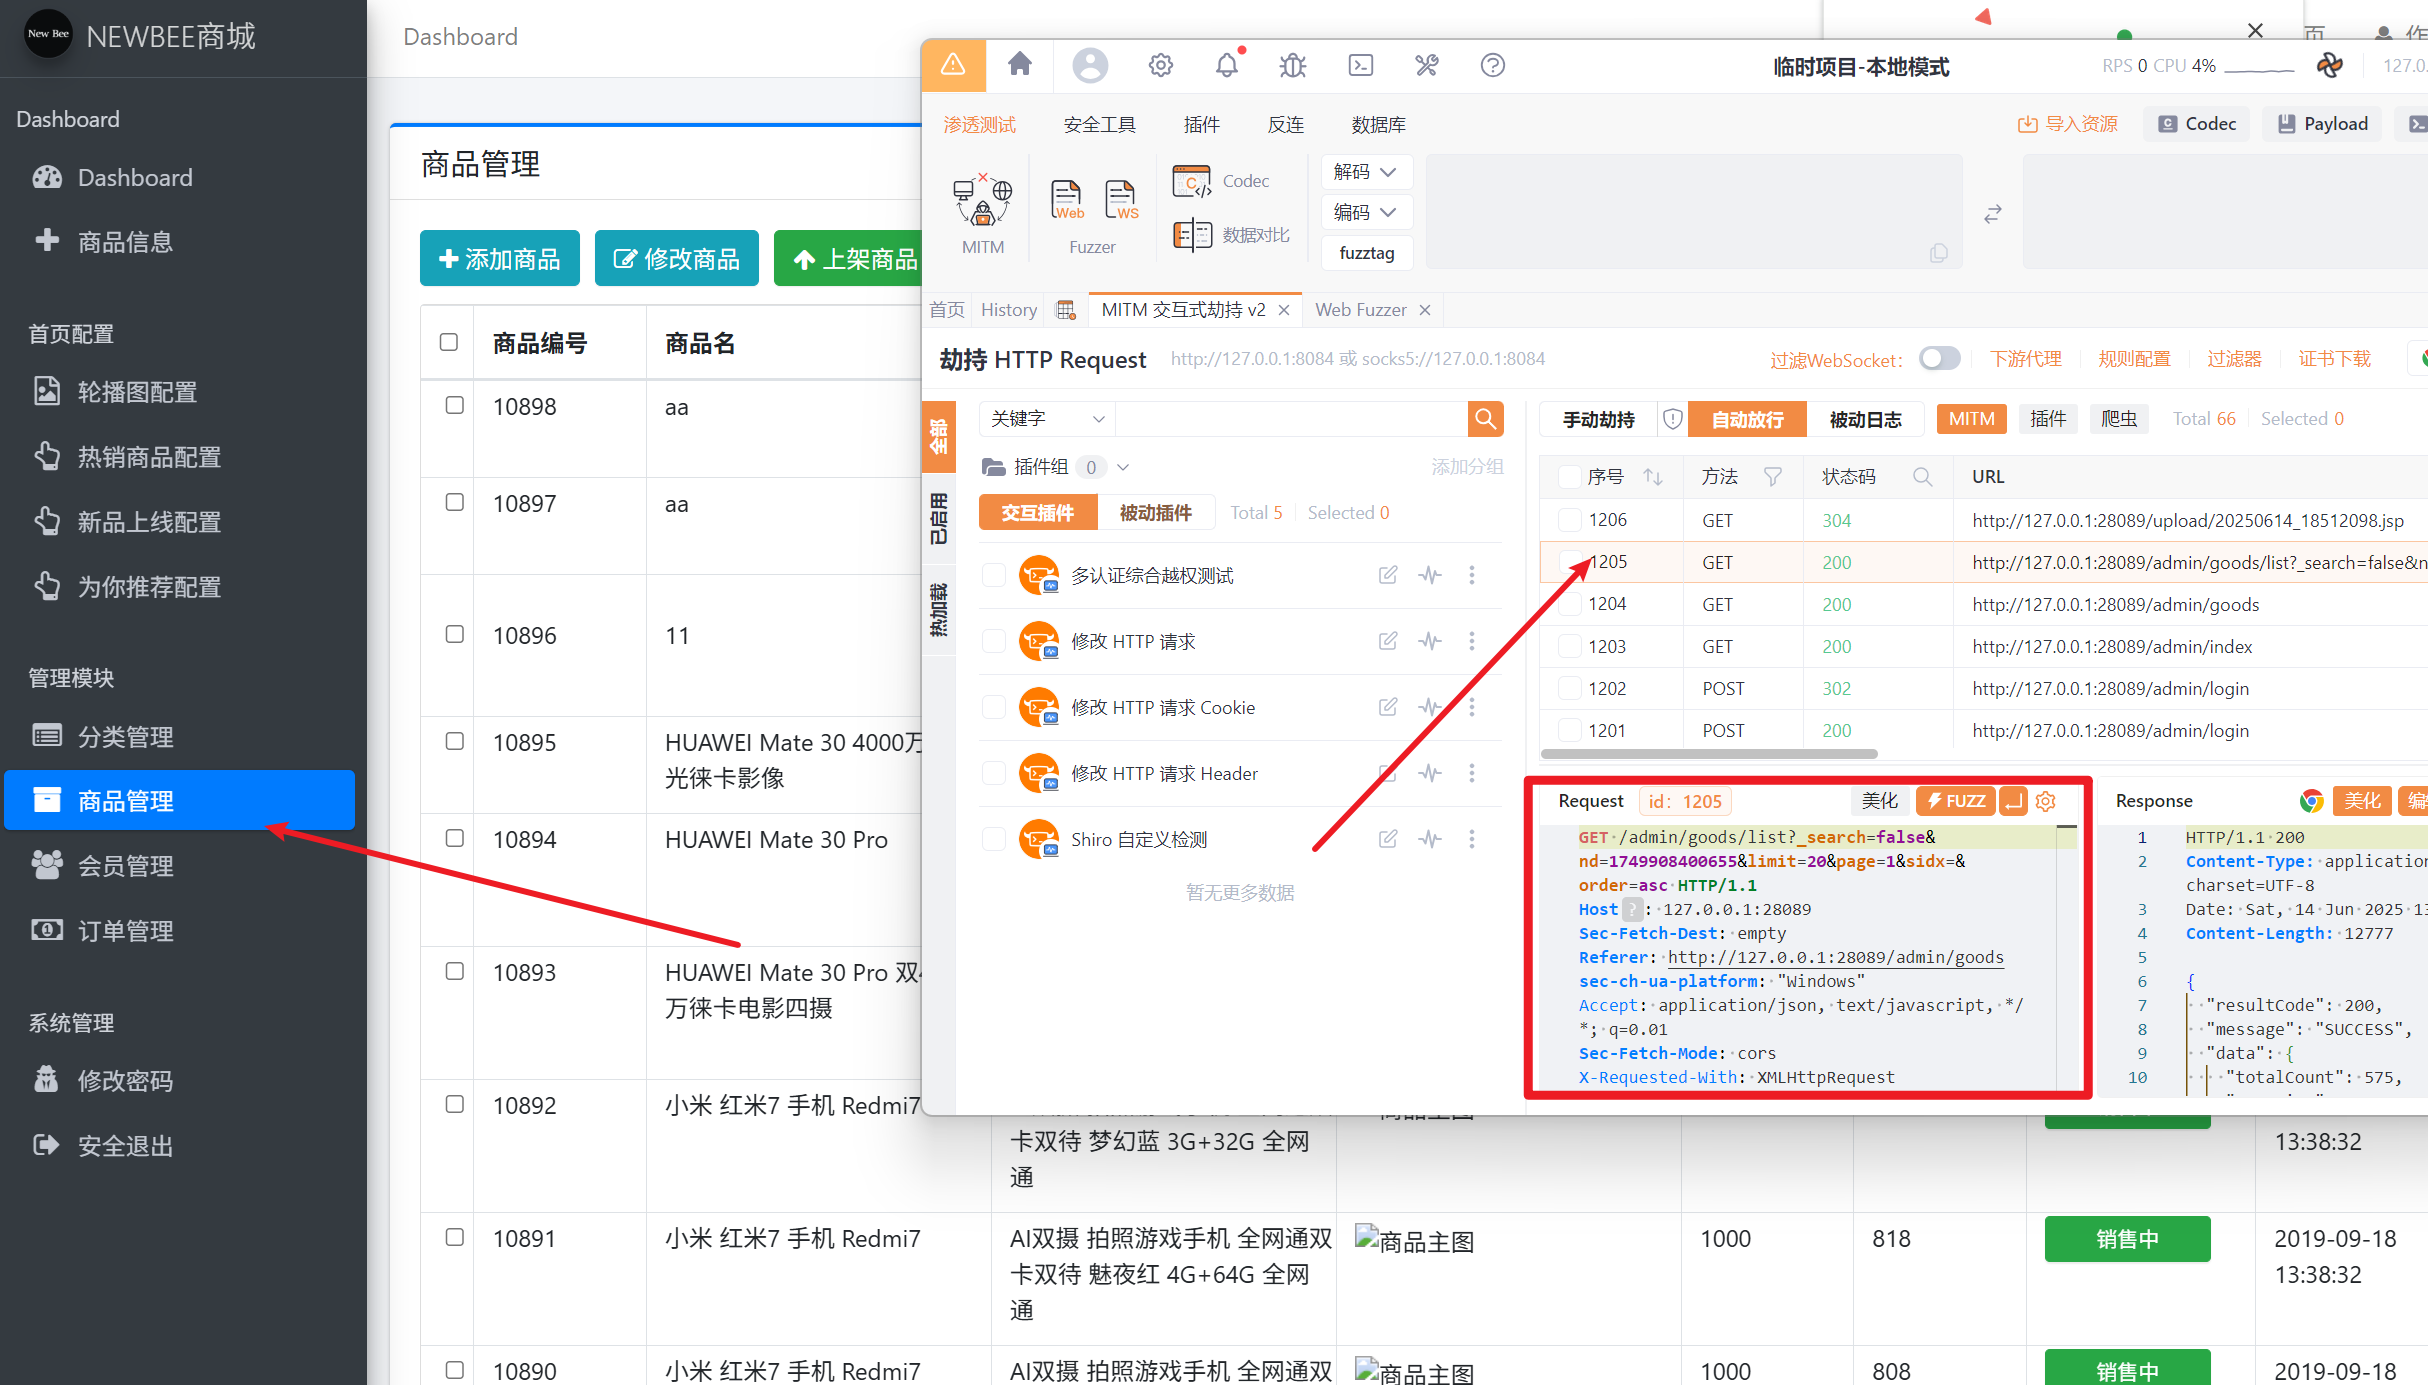The height and width of the screenshot is (1385, 2428).
Task: Click the horizontal scrollbar under request list
Action: [1709, 754]
